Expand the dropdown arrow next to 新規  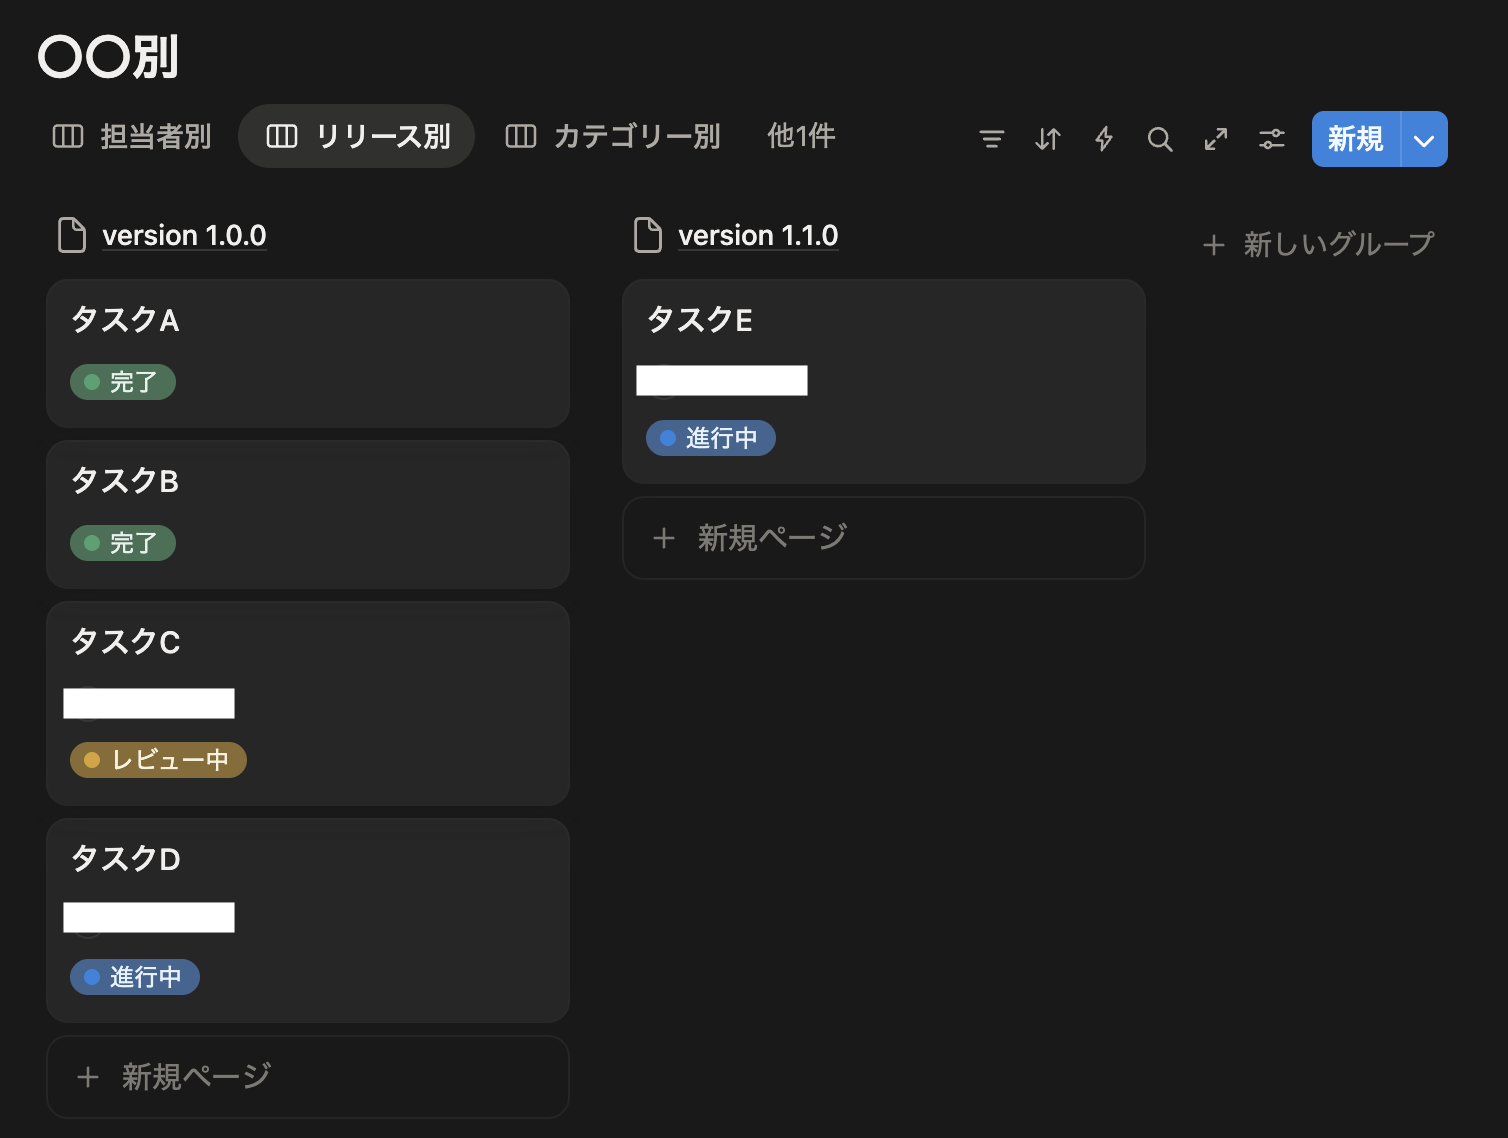point(1424,139)
